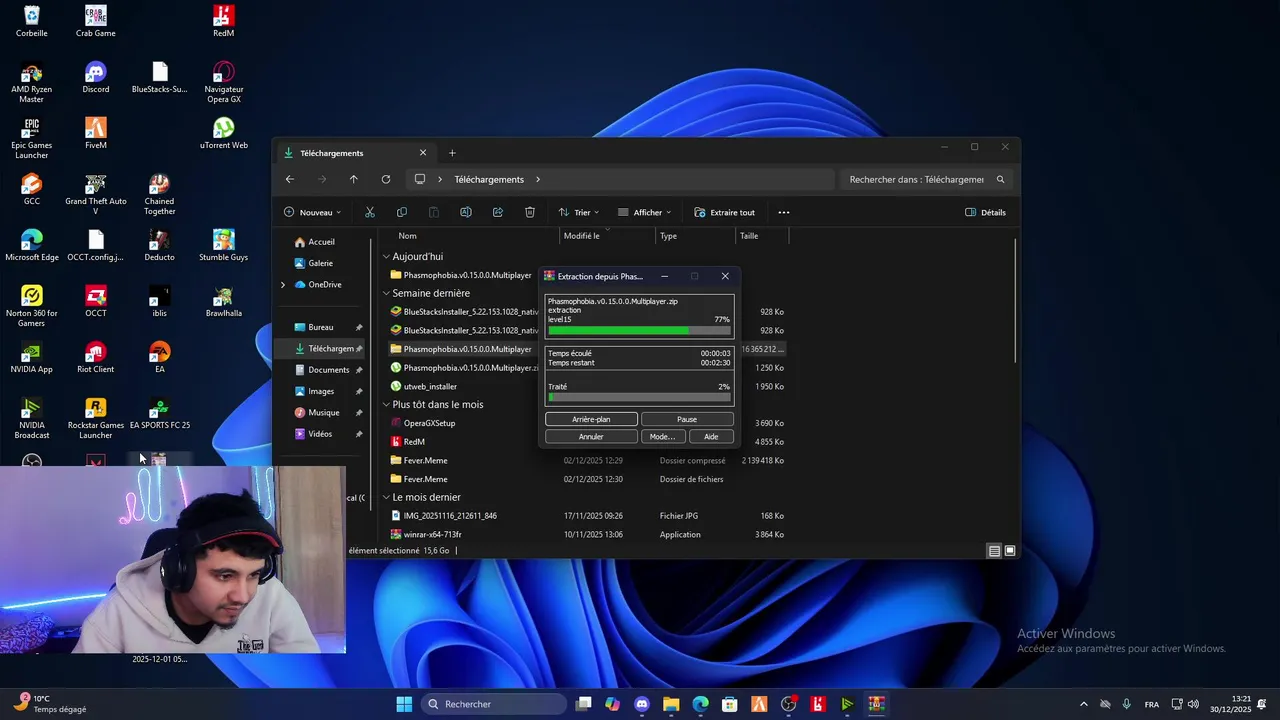Collapse the Semaine dernière group

pos(386,294)
